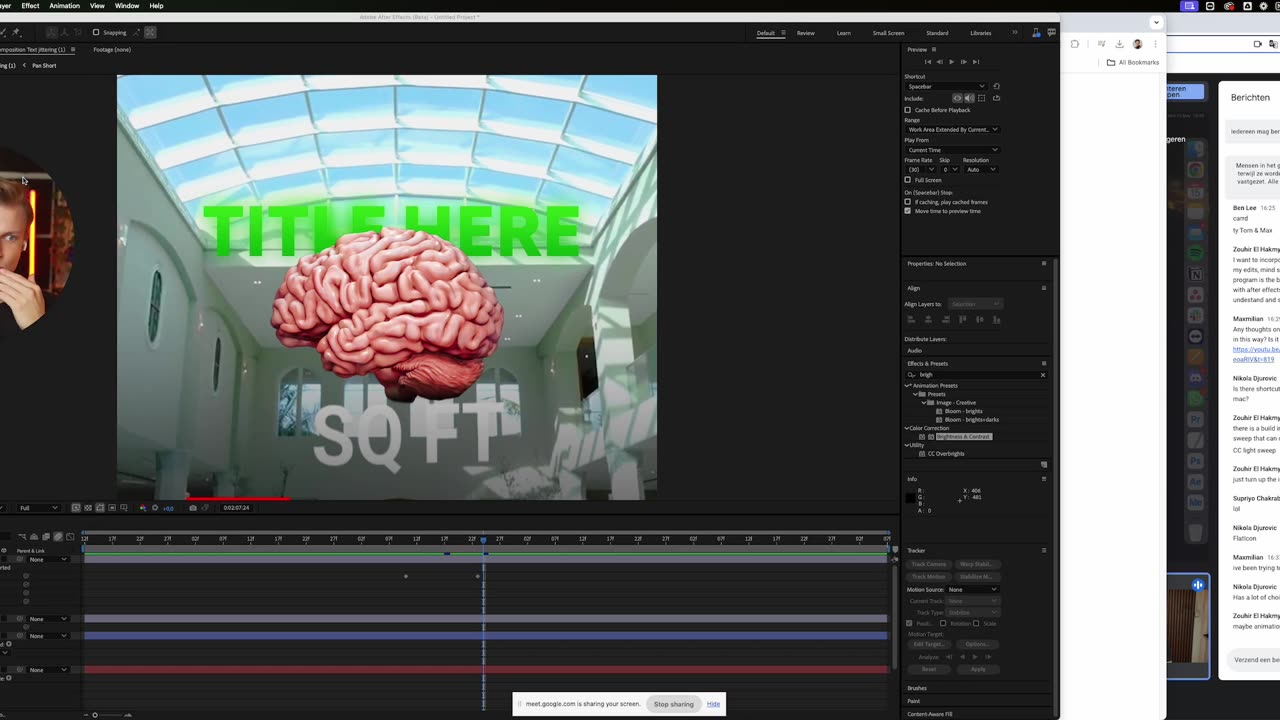Open the Skip frames dropdown
The height and width of the screenshot is (720, 1280).
click(949, 169)
